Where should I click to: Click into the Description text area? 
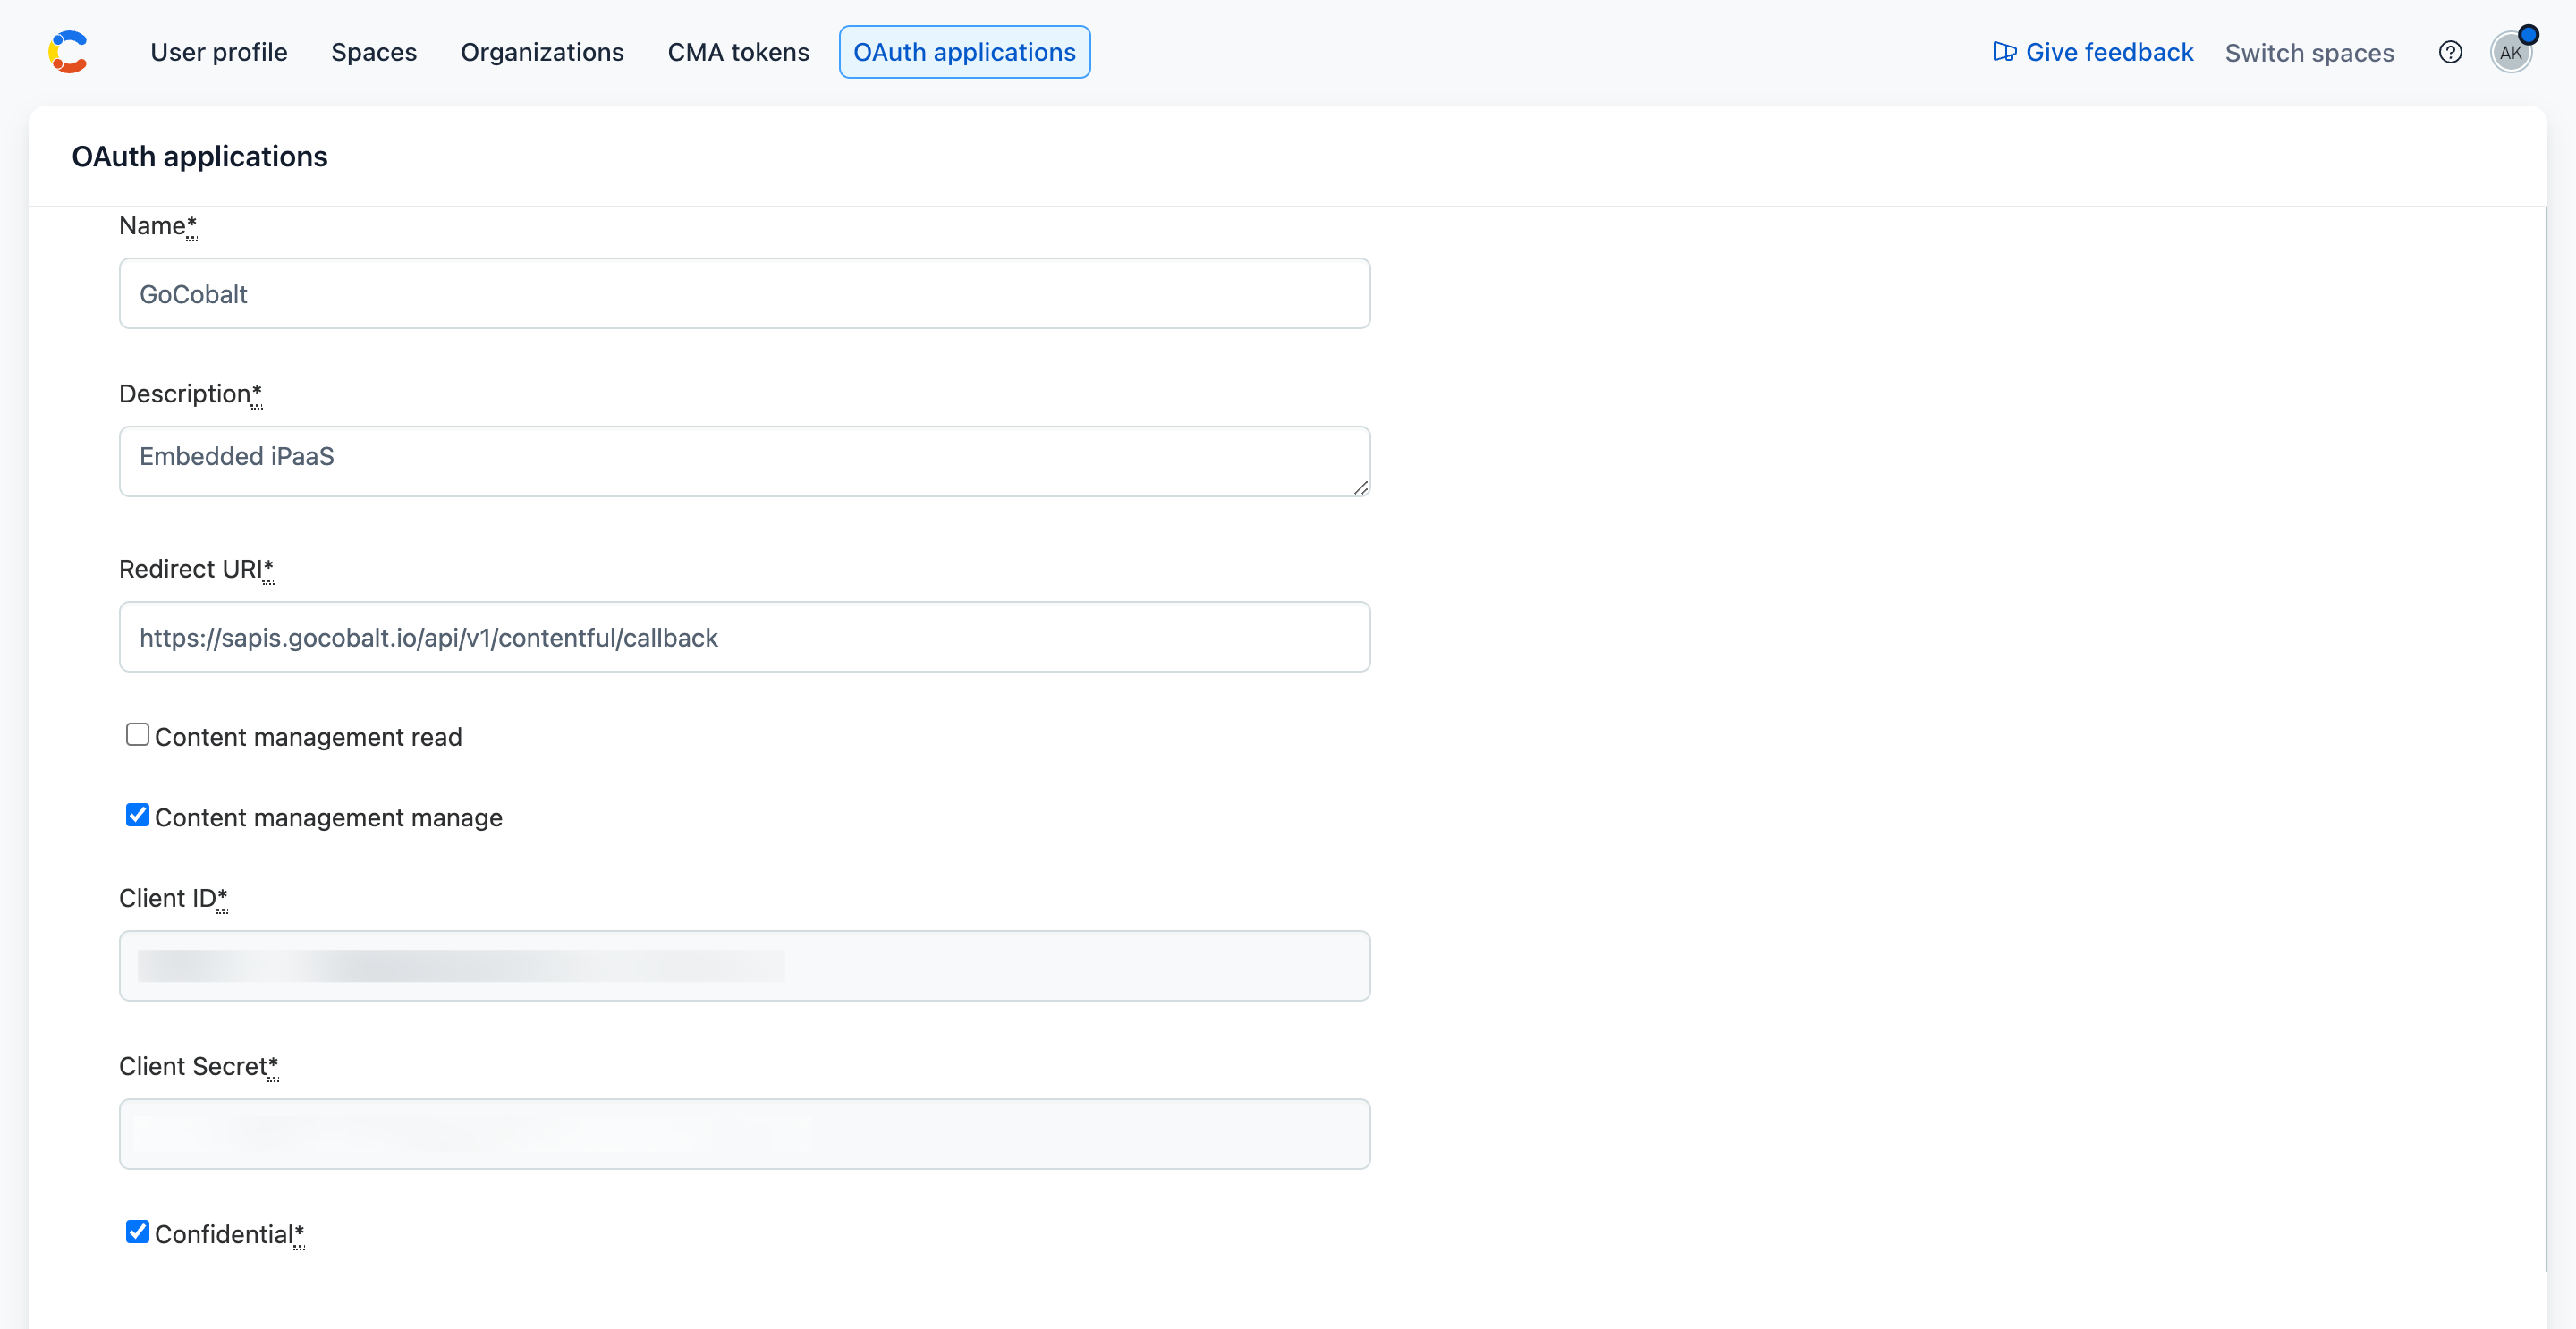[744, 461]
